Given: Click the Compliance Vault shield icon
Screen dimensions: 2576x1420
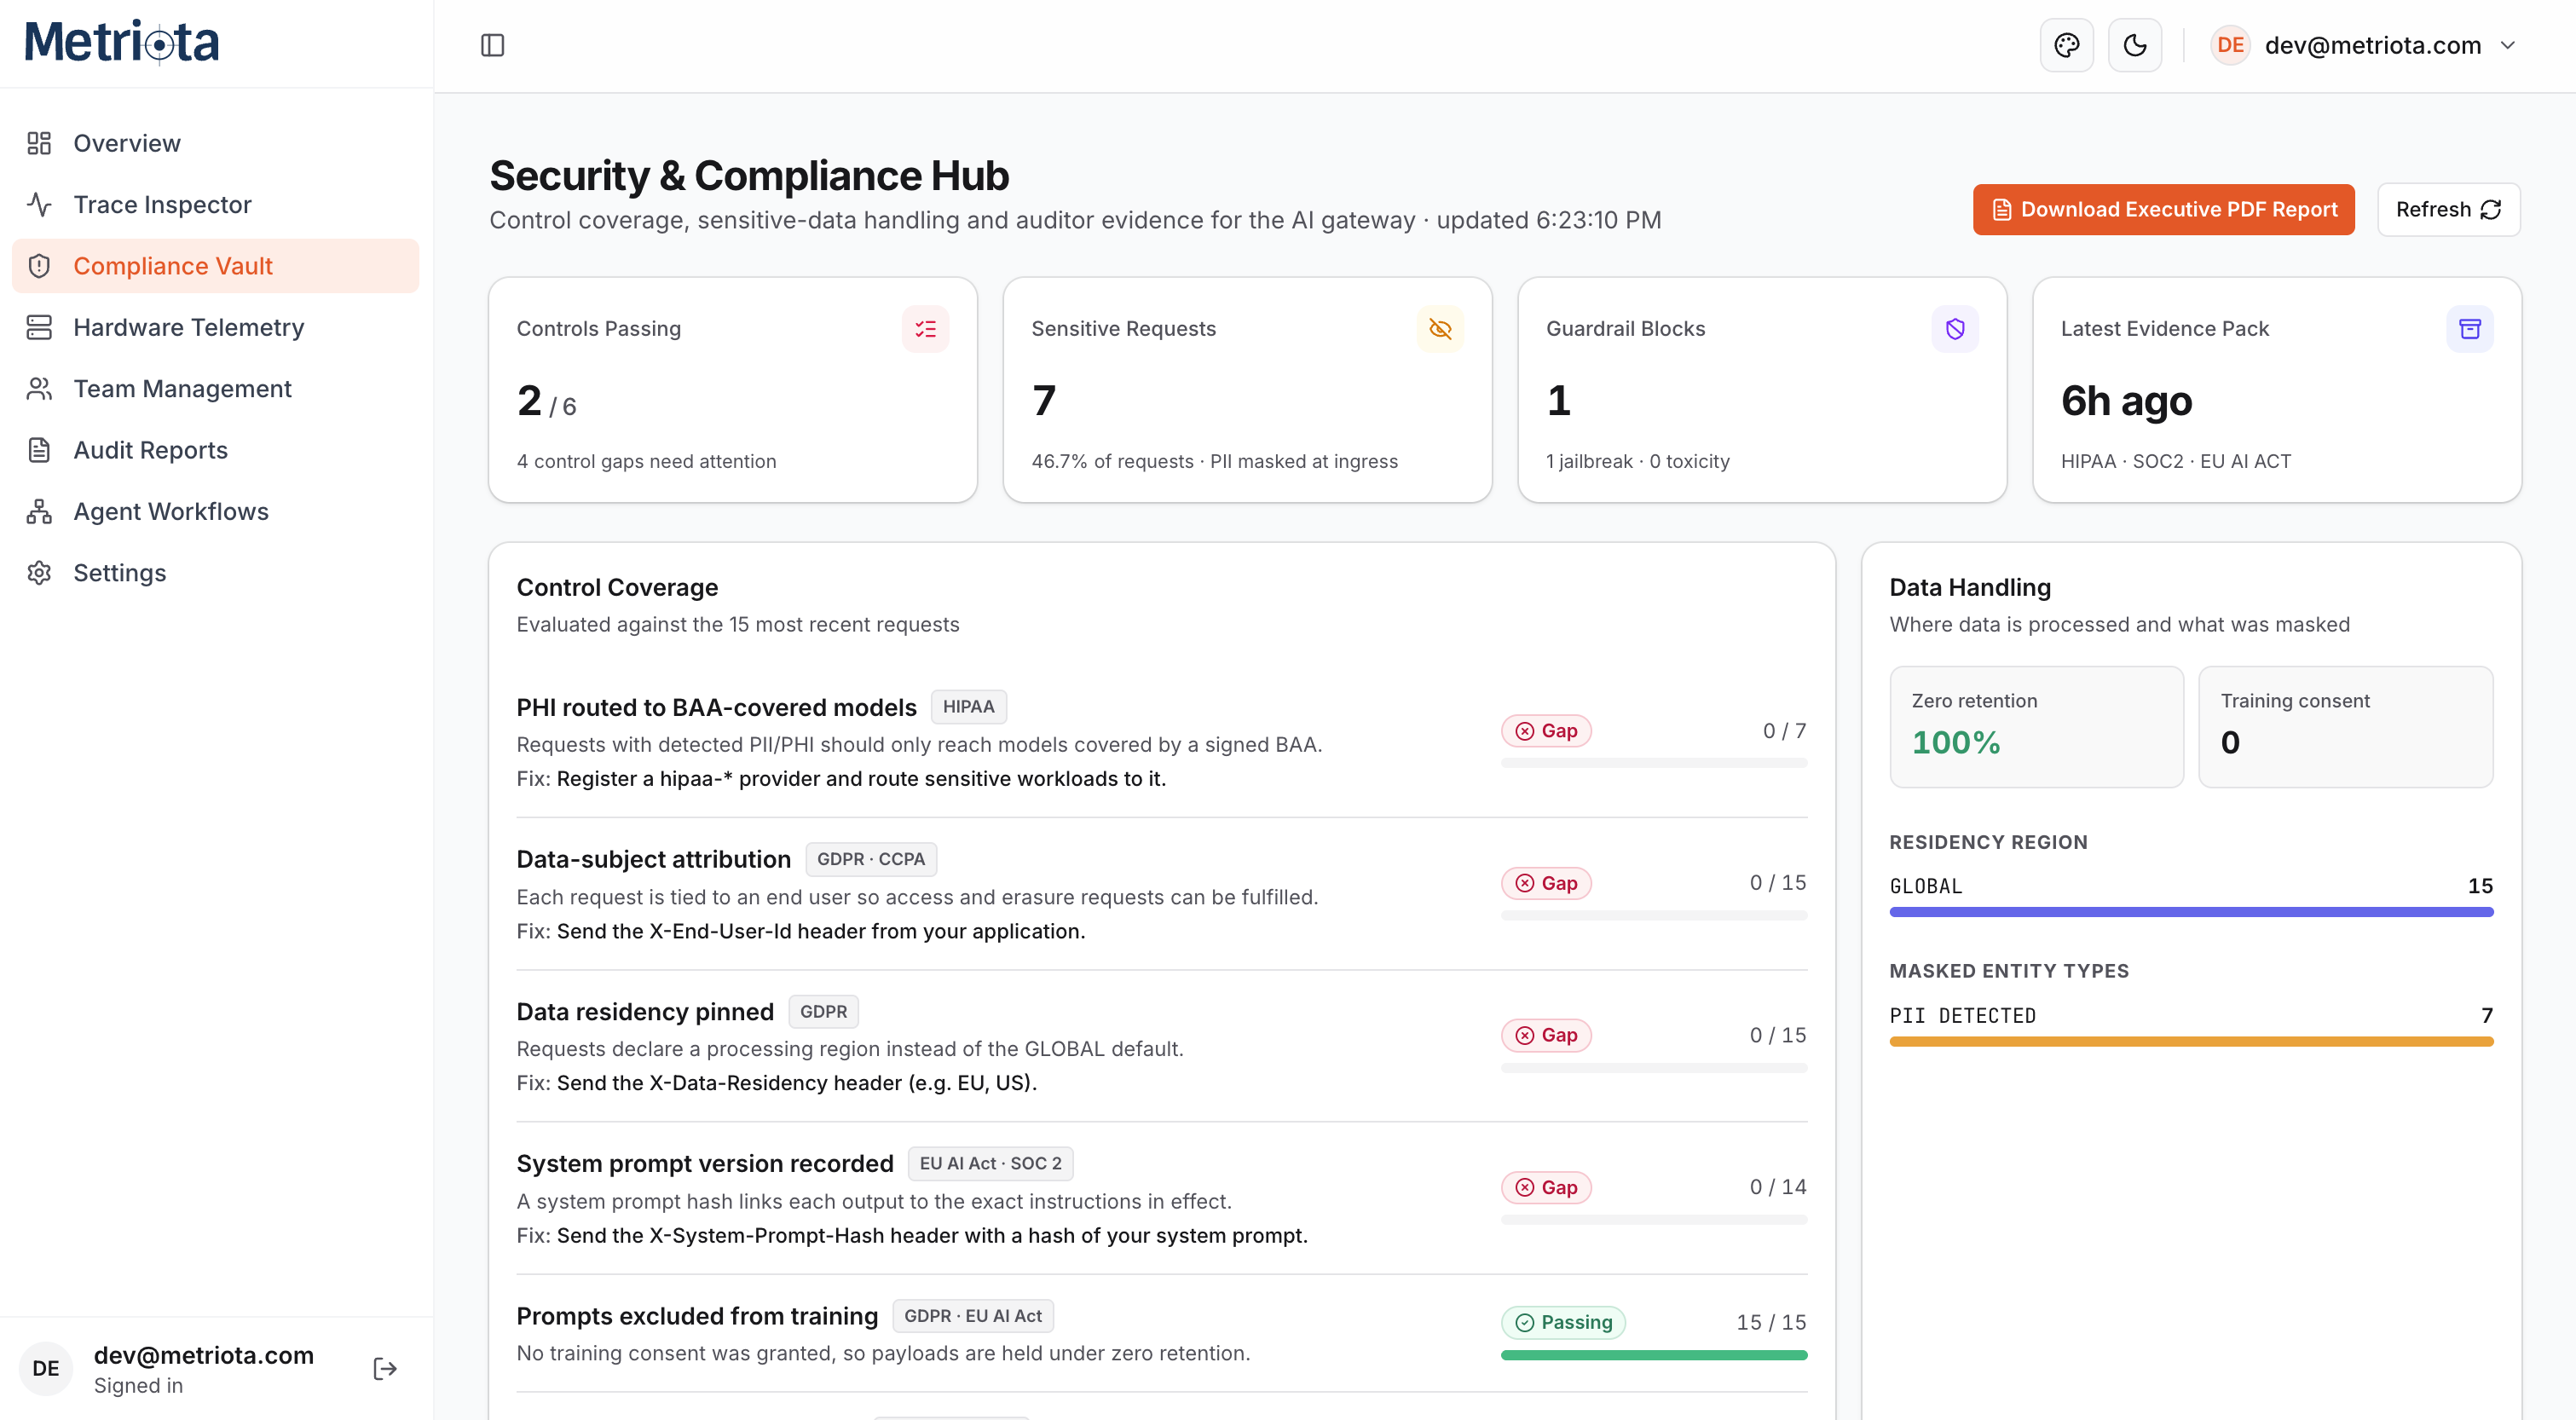Looking at the screenshot, I should pyautogui.click(x=39, y=266).
